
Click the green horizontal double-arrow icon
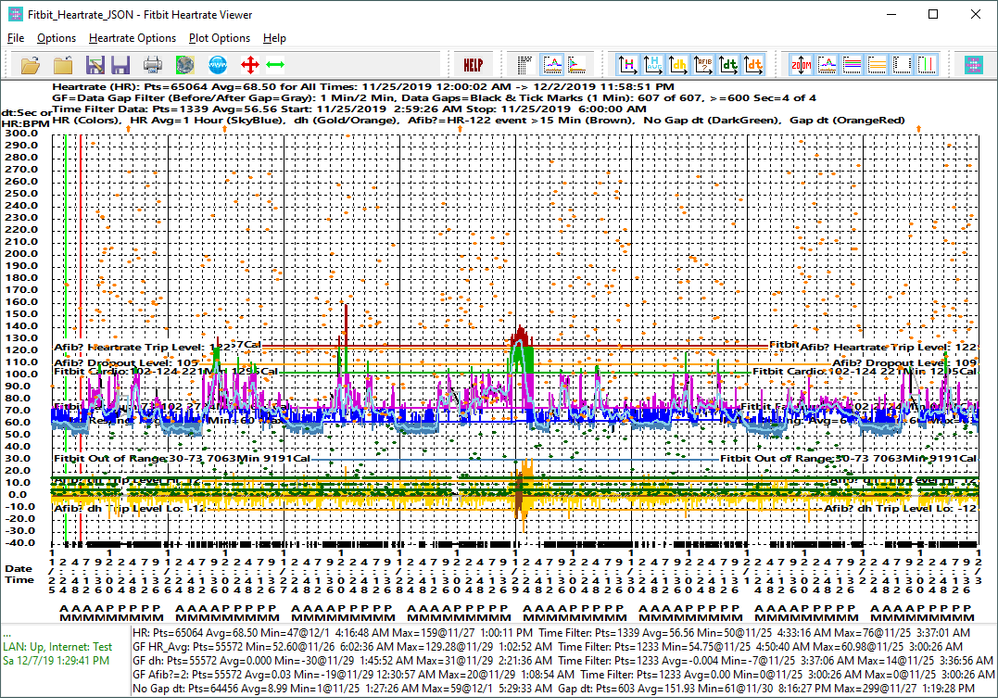(275, 65)
